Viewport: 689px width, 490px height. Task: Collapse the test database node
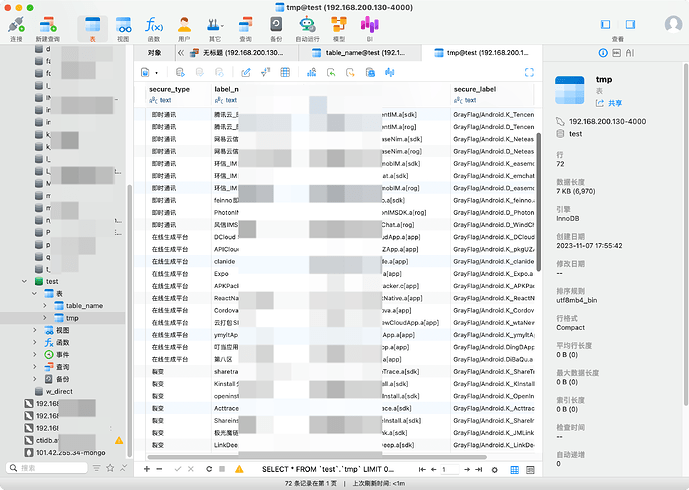(25, 281)
